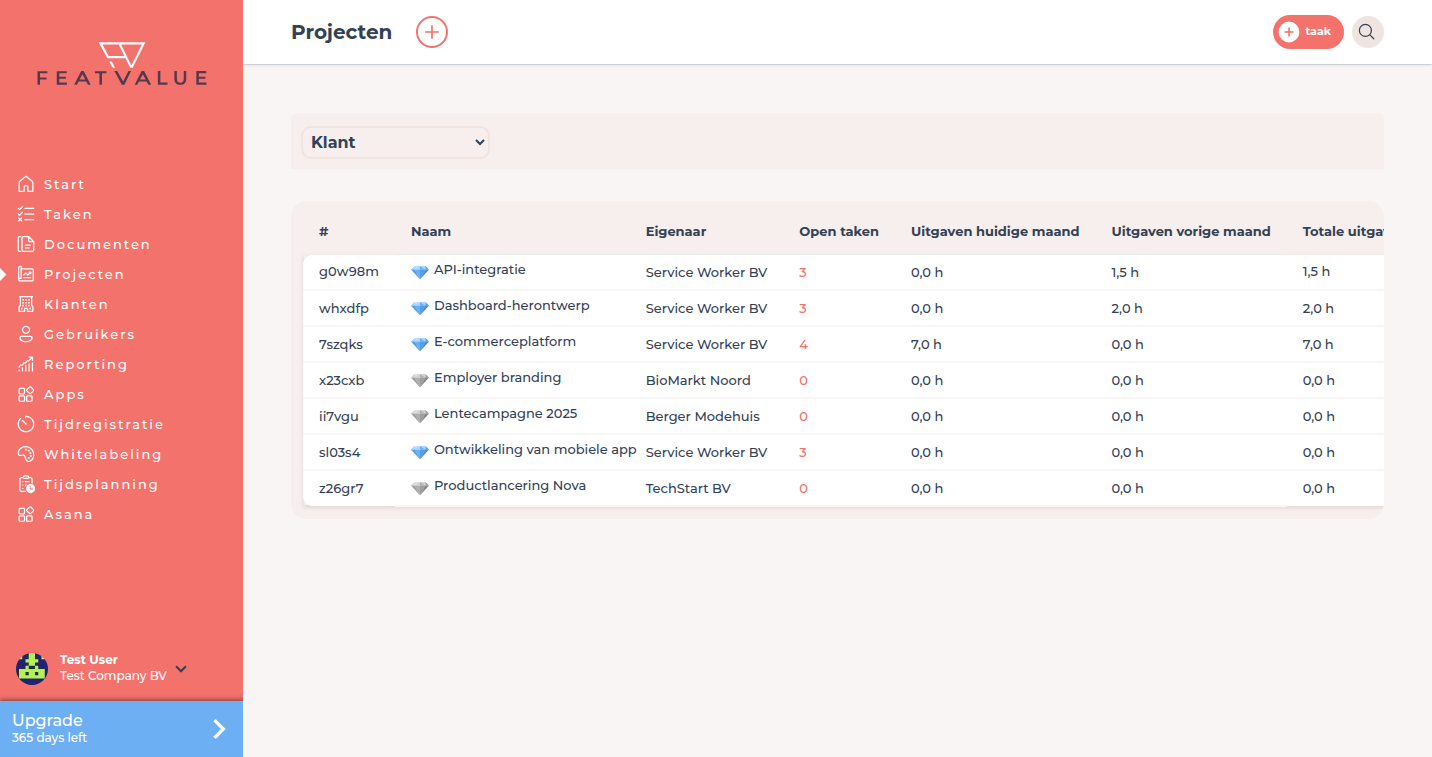Click the Taken checklist icon
This screenshot has height=757, width=1432.
tap(26, 214)
